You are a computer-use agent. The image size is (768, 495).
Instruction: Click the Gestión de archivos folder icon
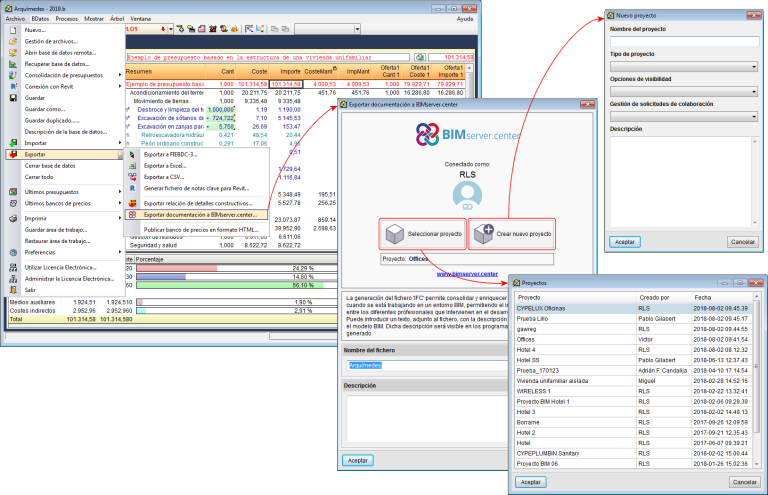click(13, 42)
